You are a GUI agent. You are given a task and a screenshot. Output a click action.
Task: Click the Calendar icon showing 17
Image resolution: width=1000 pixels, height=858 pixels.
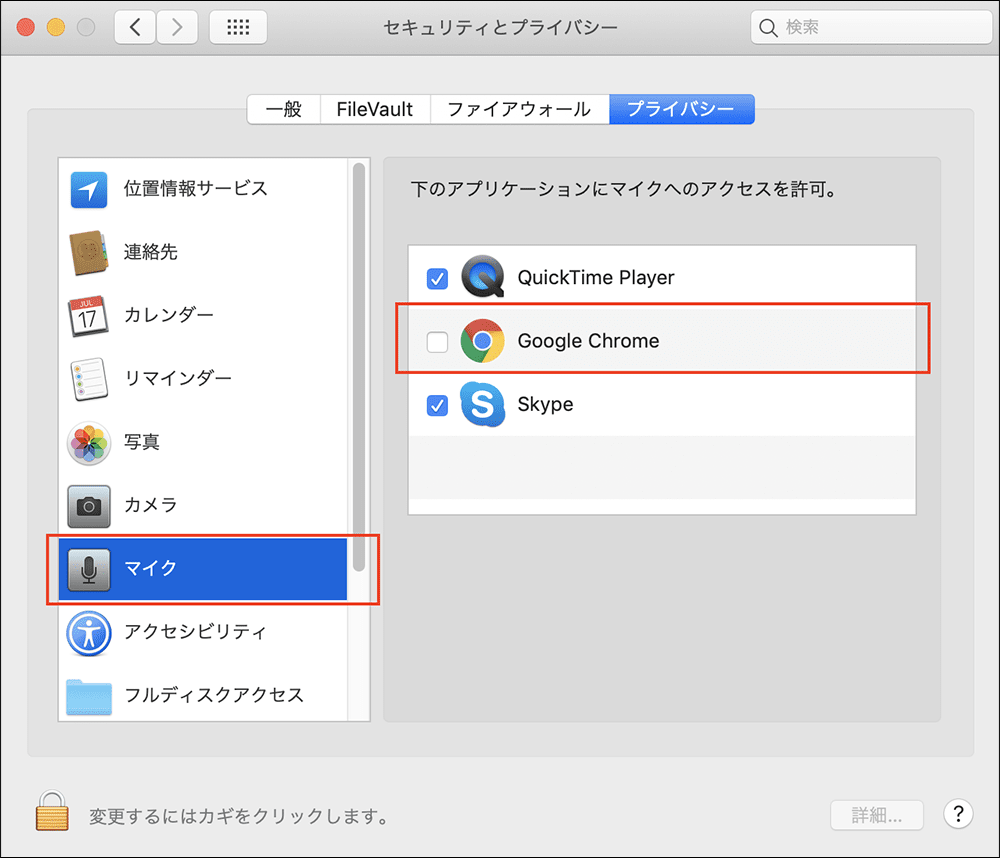pyautogui.click(x=89, y=316)
